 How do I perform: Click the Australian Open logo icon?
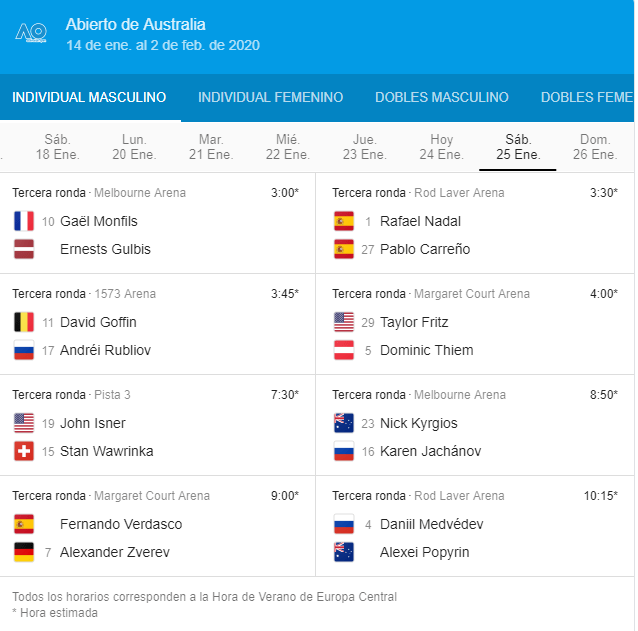coord(31,33)
